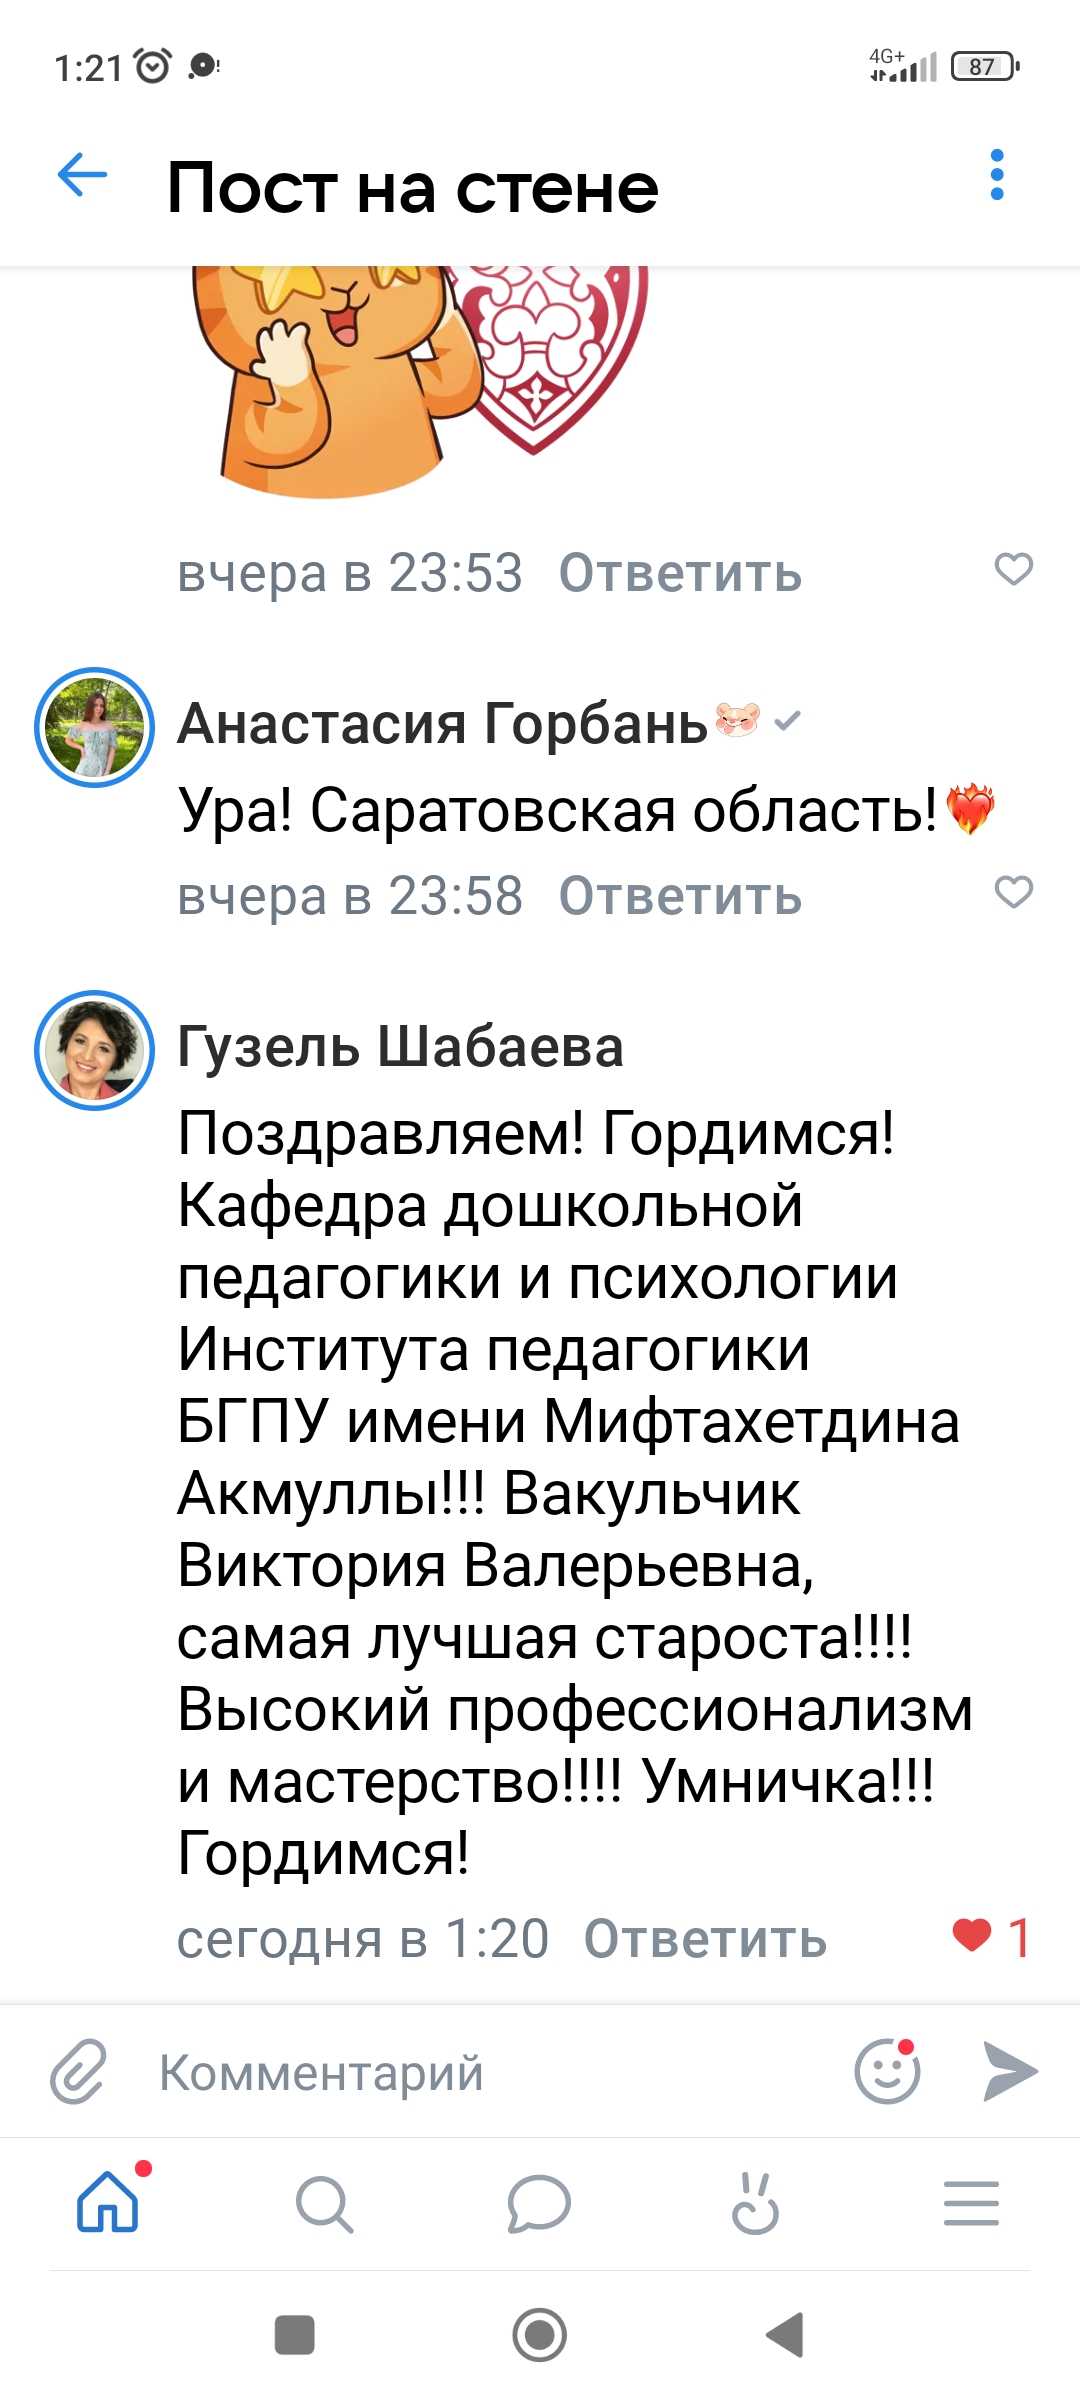This screenshot has width=1080, height=2400.
Task: Open Анастасия Горбань's profile picture
Action: [95, 727]
